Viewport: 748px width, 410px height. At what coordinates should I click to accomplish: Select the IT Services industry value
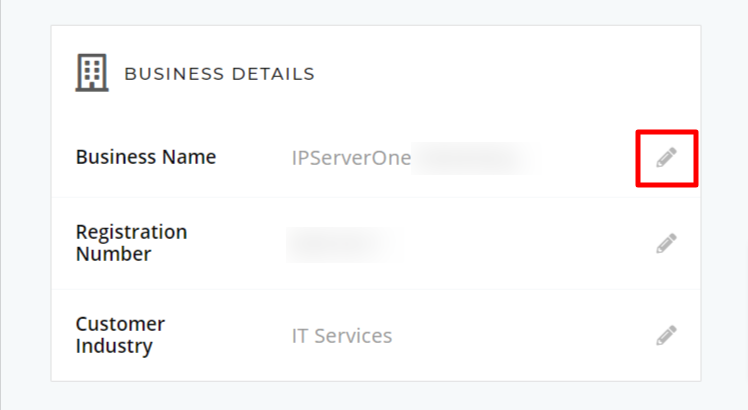(x=342, y=336)
